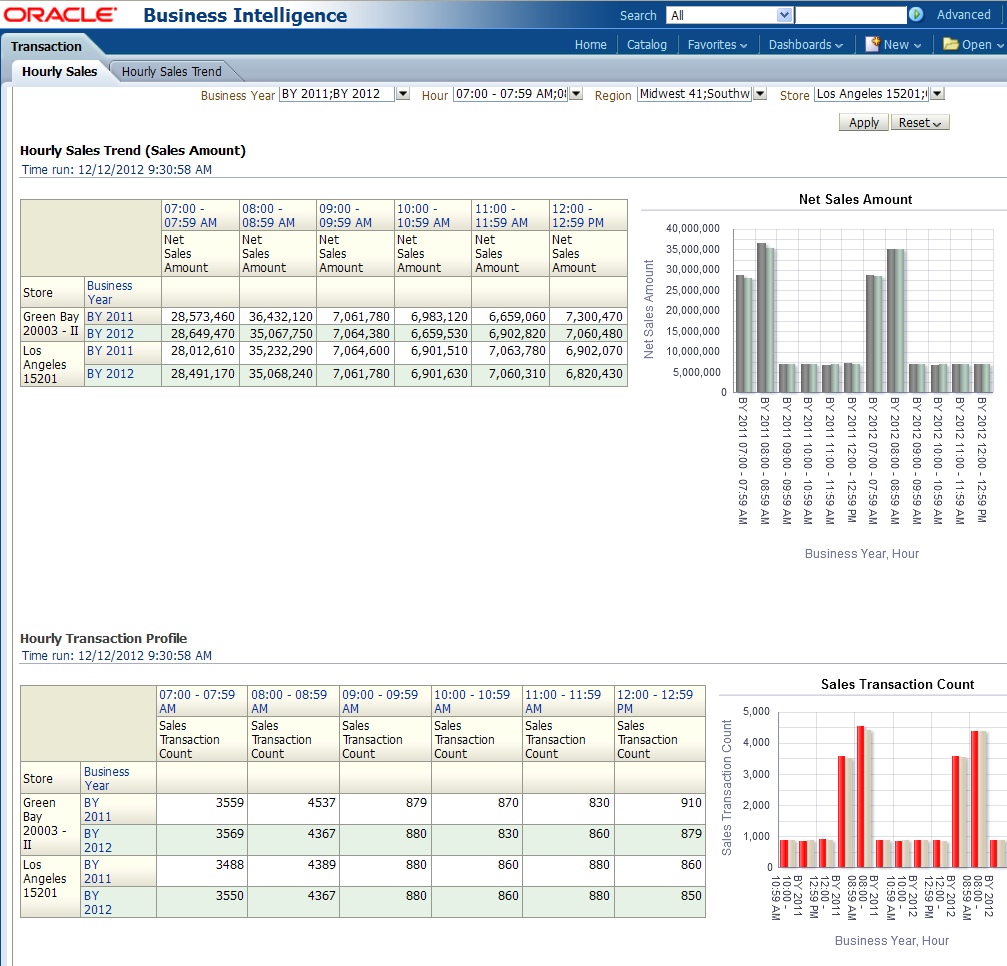Expand the Region prompt dropdown arrow
Viewport: 1007px width, 966px height.
760,94
